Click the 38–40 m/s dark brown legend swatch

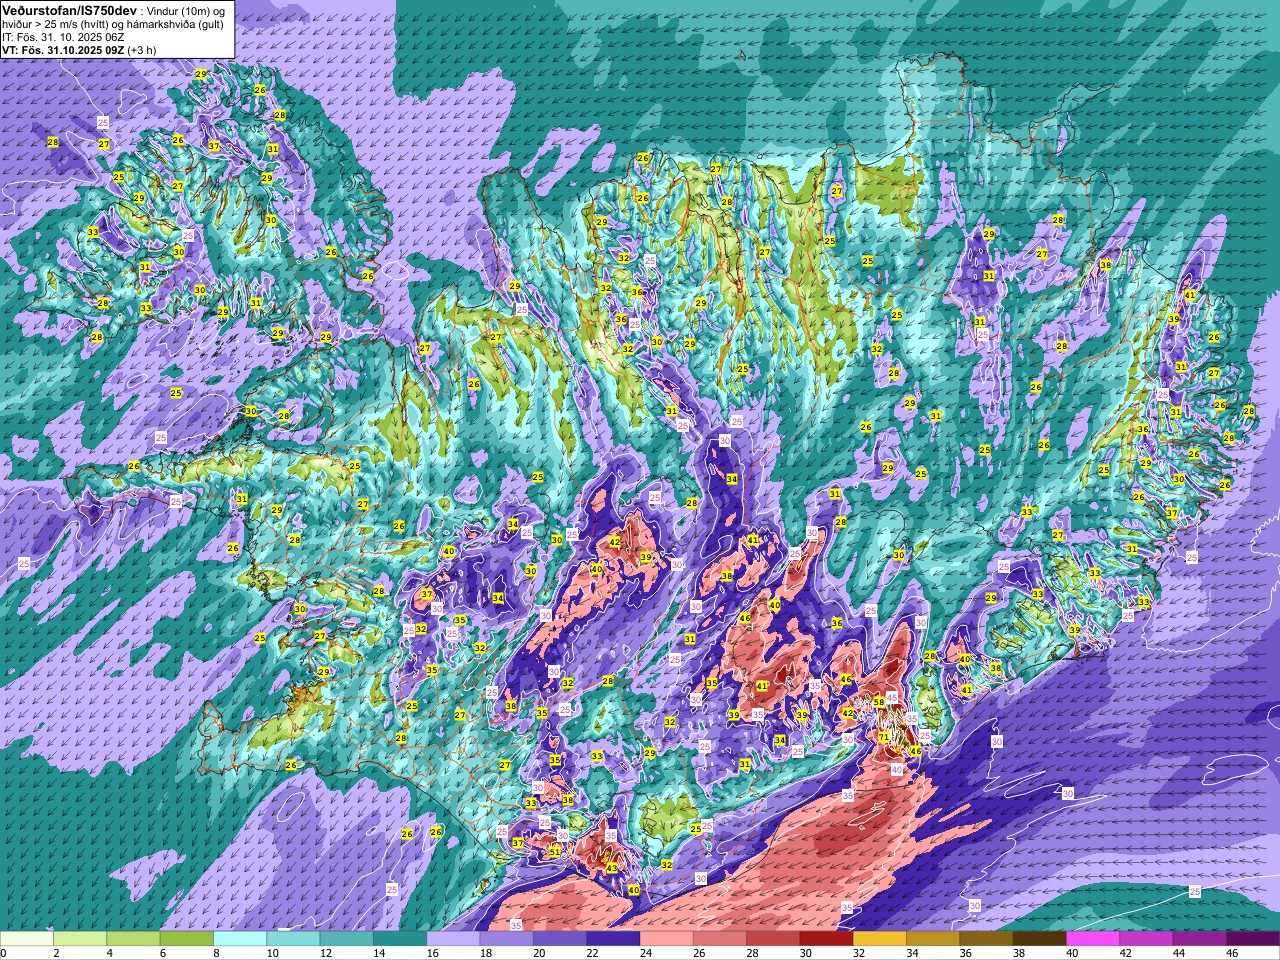pos(1040,939)
